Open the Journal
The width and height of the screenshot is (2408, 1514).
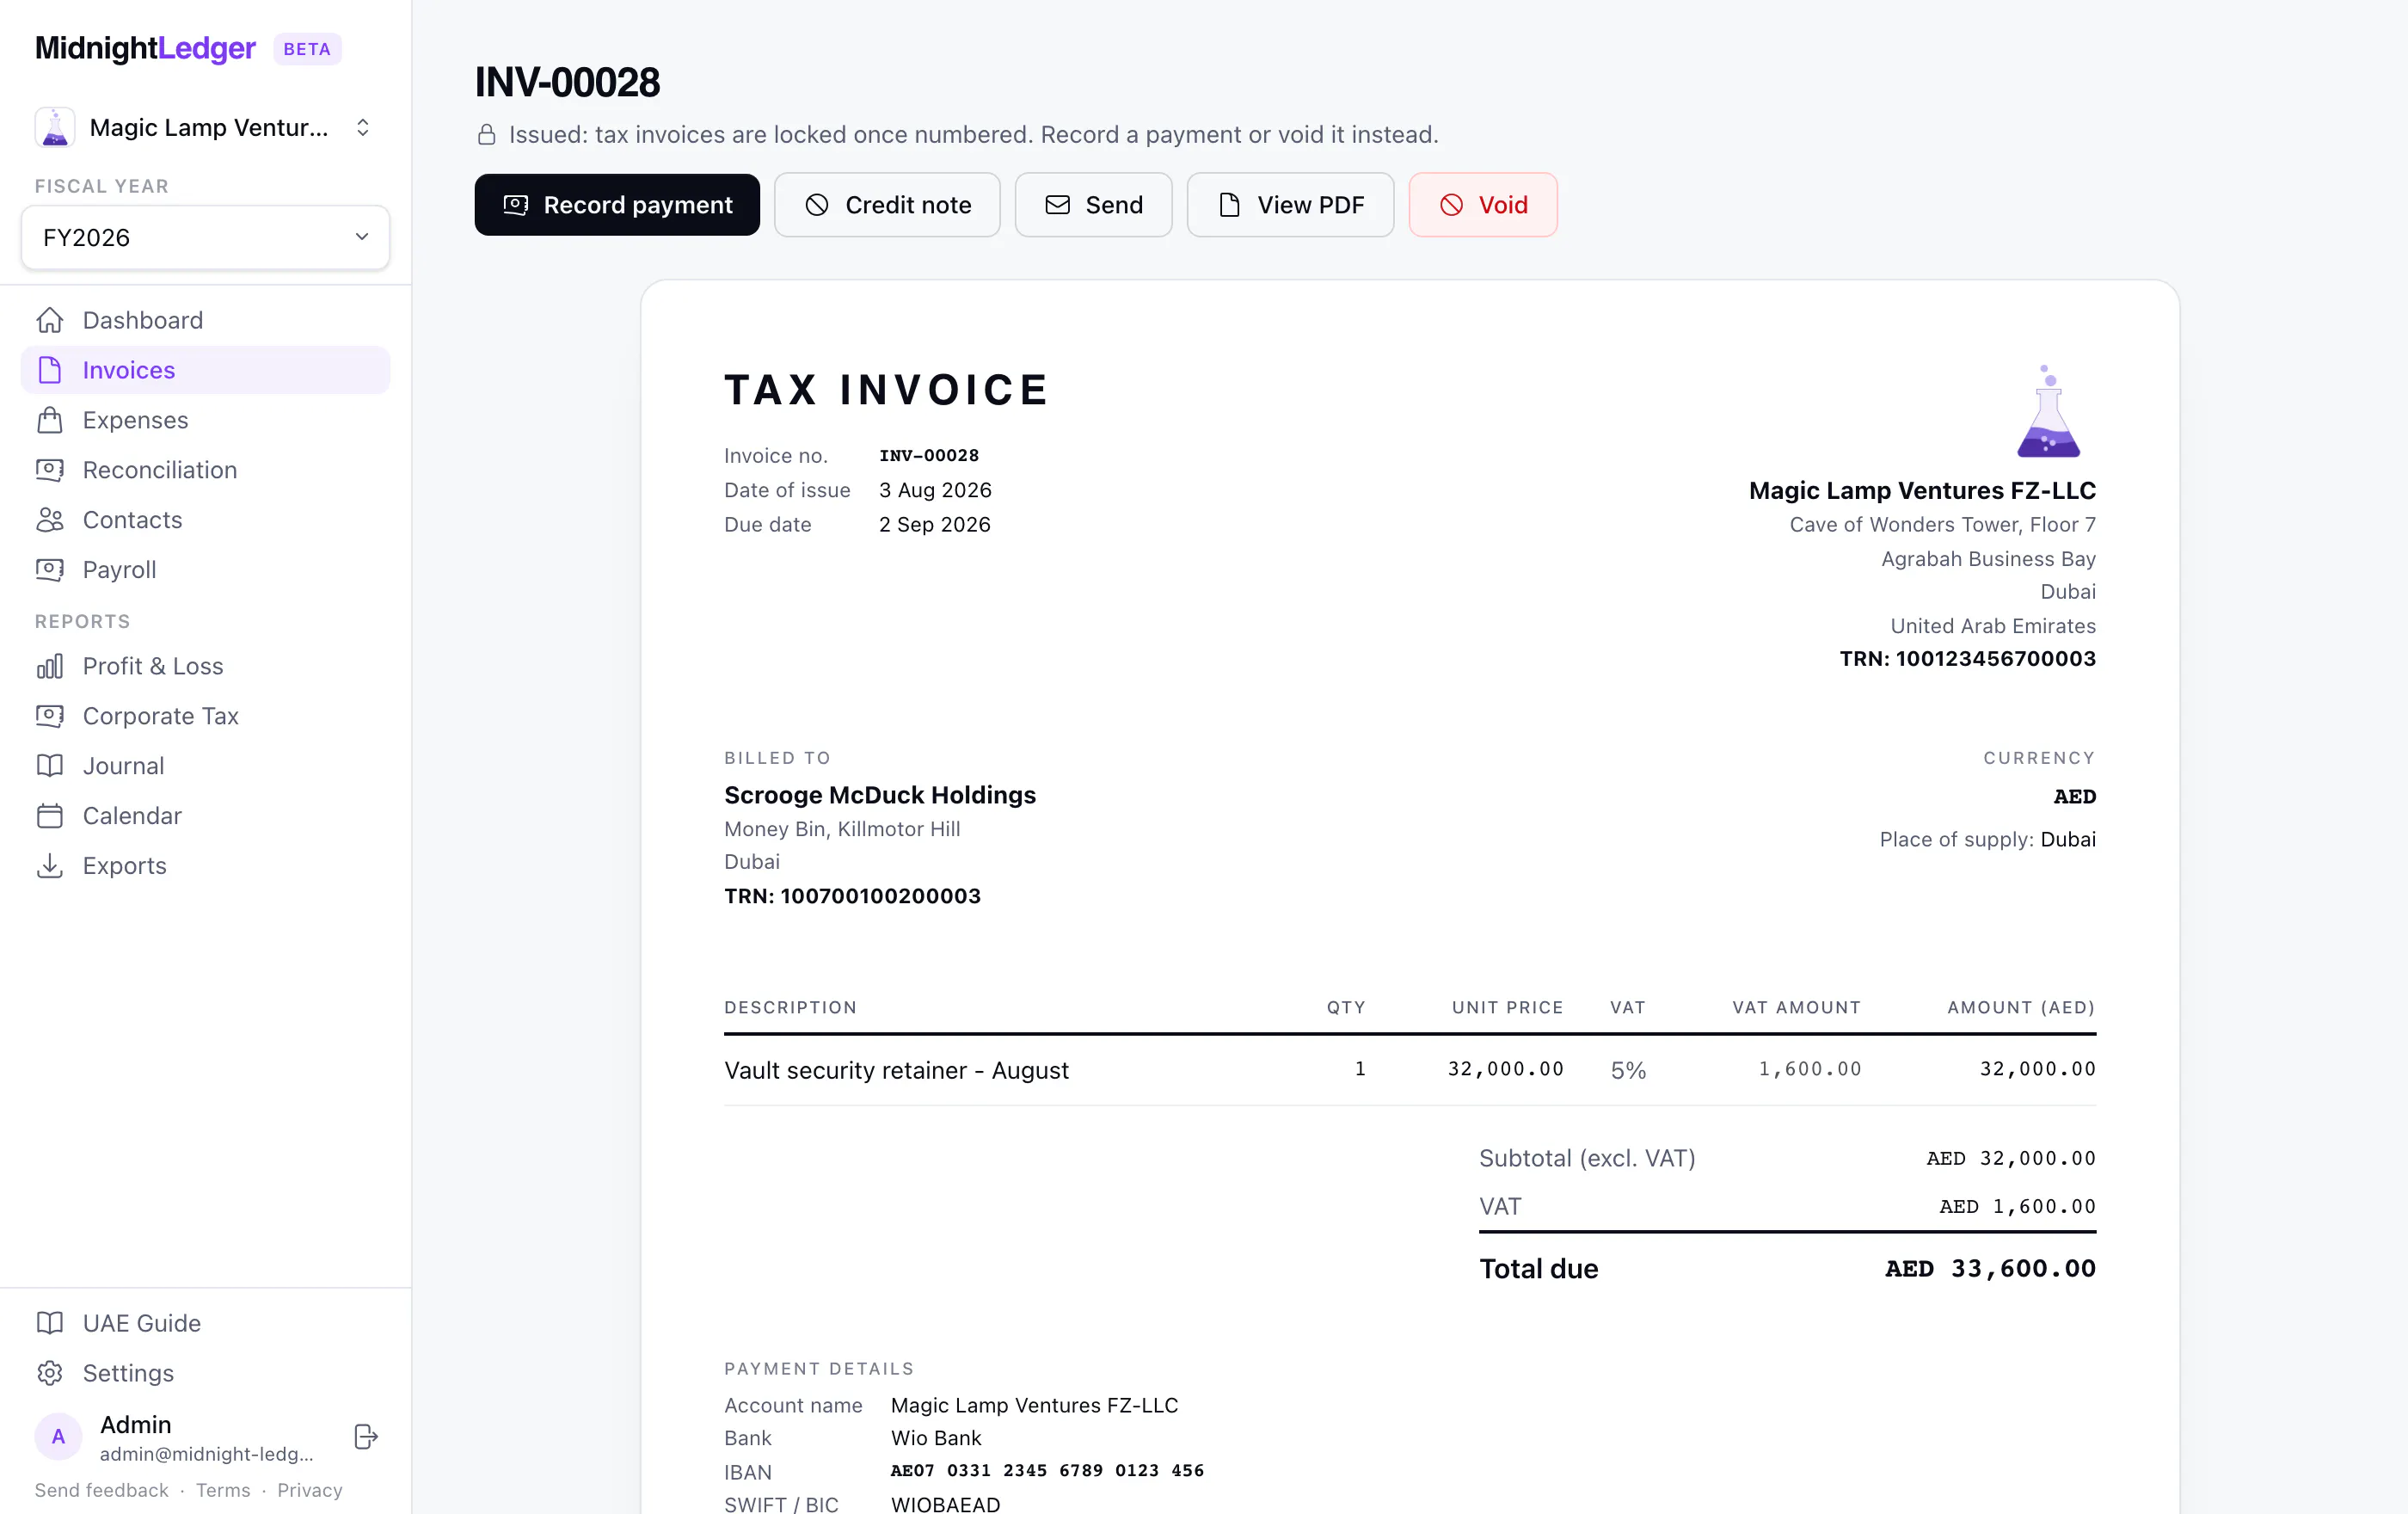205,766
